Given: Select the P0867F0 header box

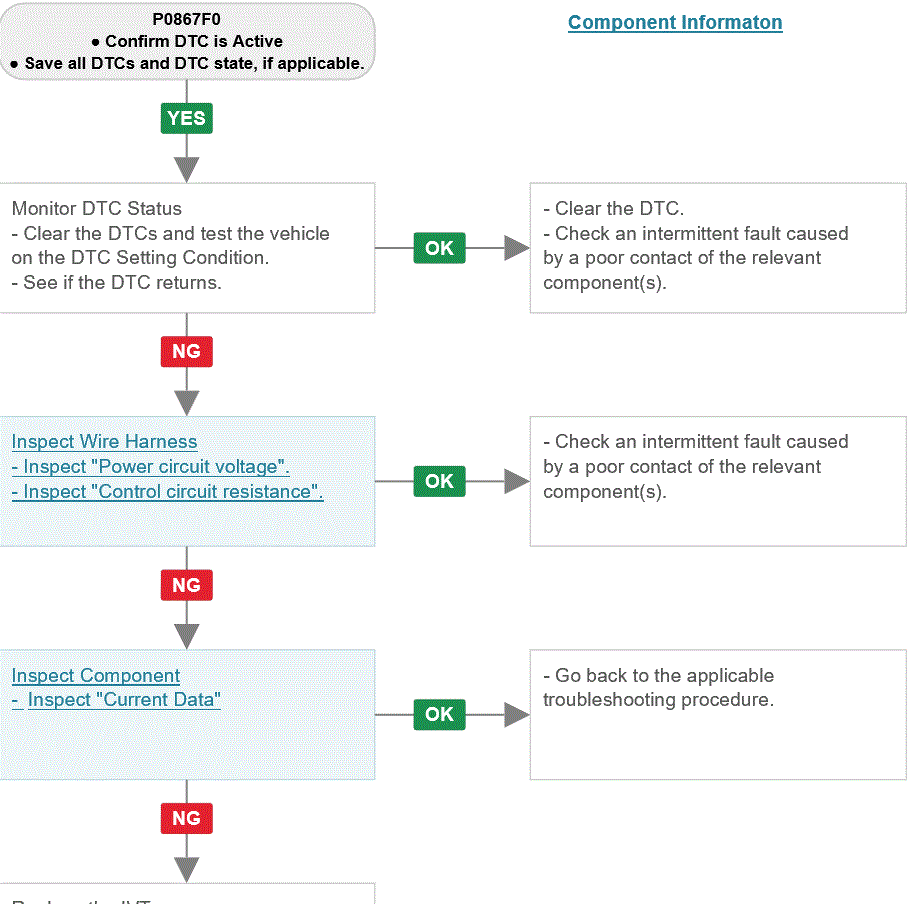Looking at the screenshot, I should (187, 41).
